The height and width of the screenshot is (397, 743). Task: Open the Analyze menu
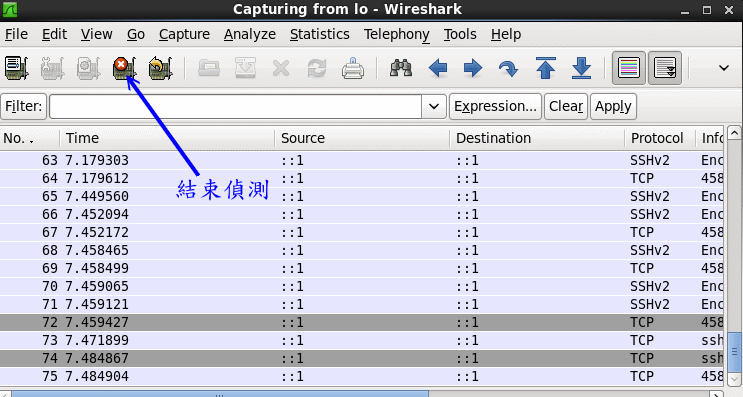click(250, 34)
